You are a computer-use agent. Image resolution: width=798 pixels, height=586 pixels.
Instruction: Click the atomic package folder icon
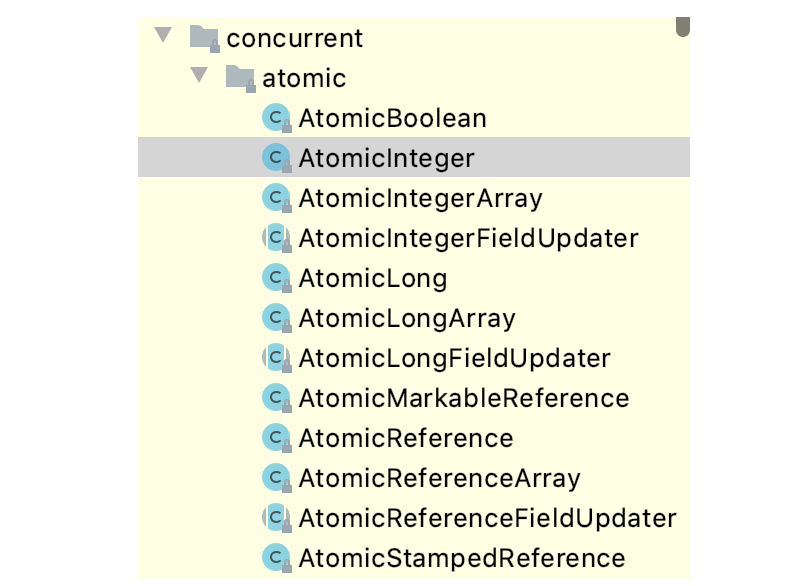[x=240, y=78]
